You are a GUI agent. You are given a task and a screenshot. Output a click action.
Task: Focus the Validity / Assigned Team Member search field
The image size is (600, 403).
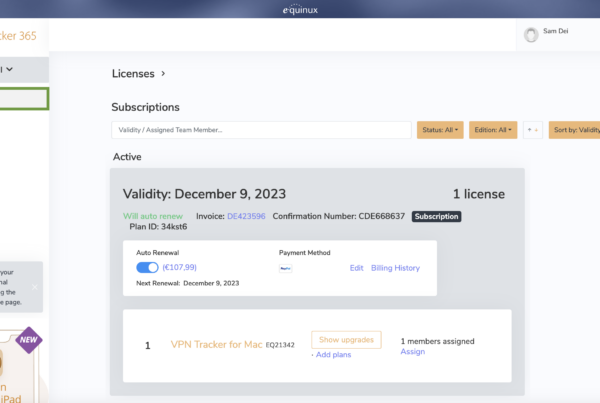pos(261,130)
